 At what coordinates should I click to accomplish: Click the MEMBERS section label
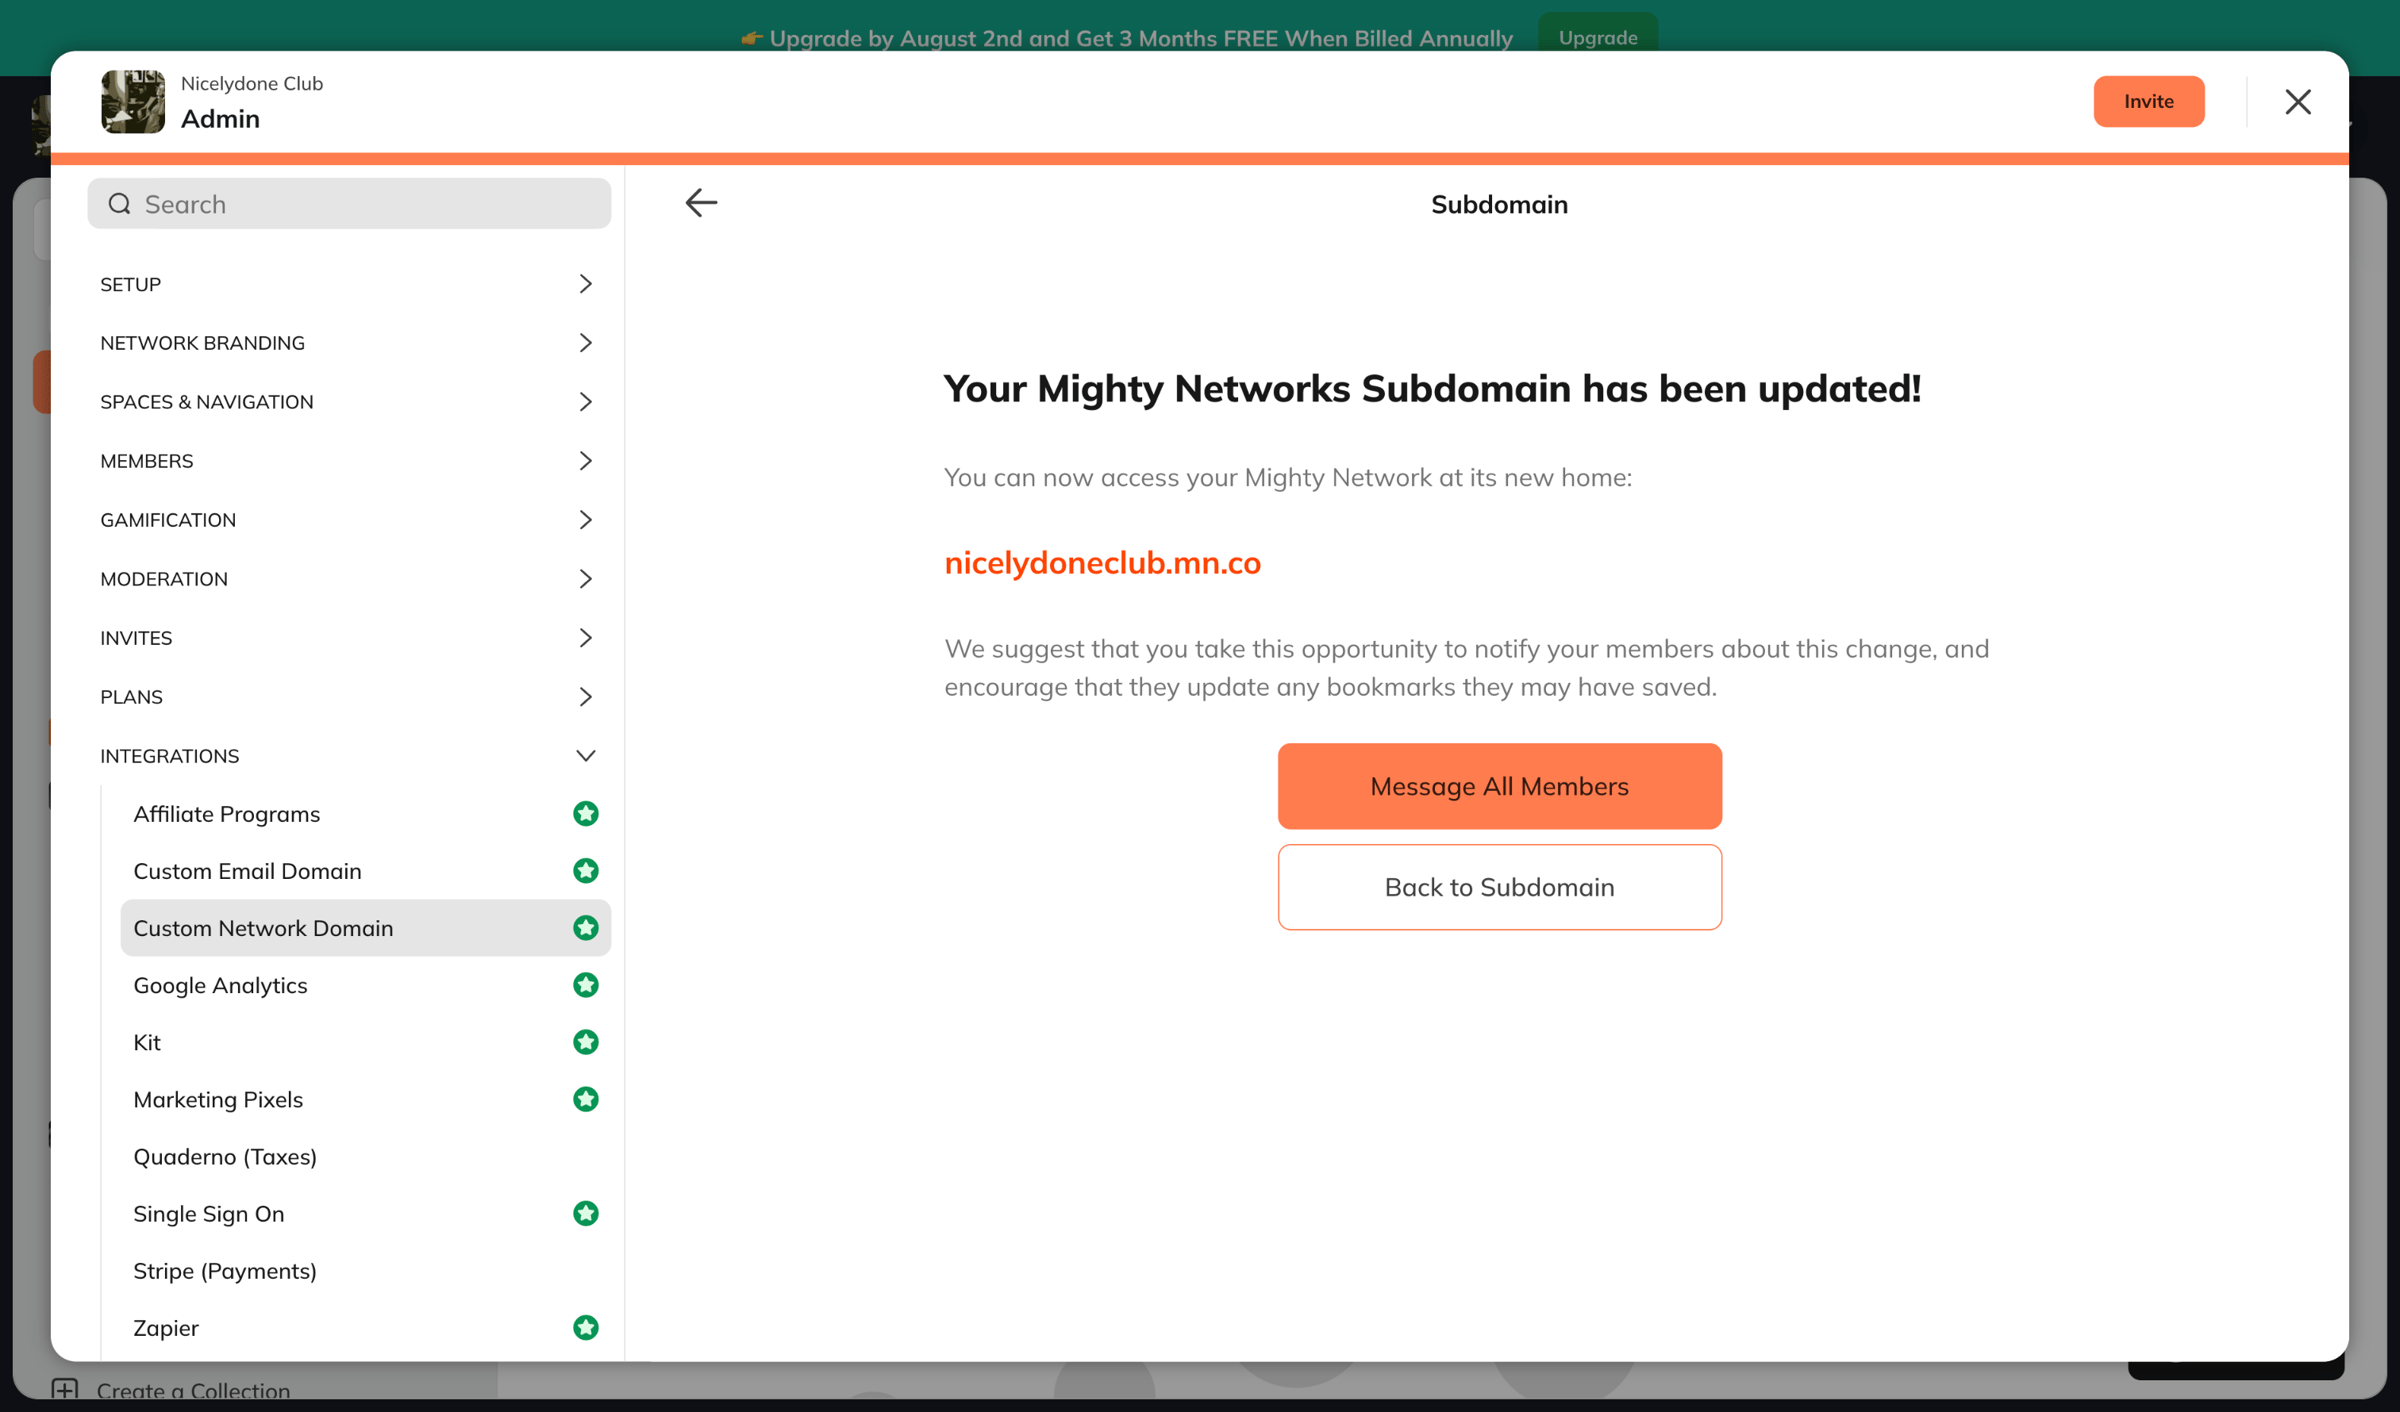(147, 461)
